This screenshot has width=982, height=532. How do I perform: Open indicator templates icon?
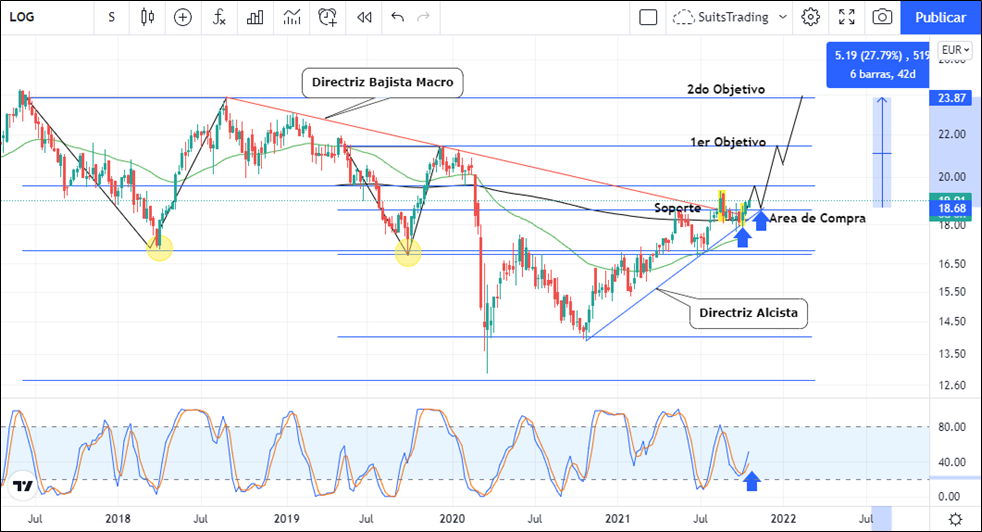[x=292, y=17]
